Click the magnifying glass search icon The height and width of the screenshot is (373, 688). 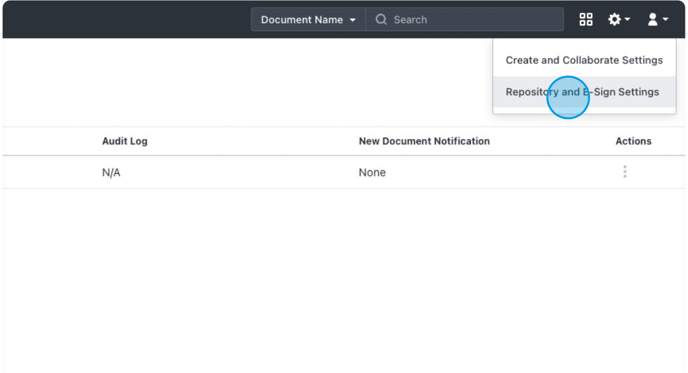point(381,19)
